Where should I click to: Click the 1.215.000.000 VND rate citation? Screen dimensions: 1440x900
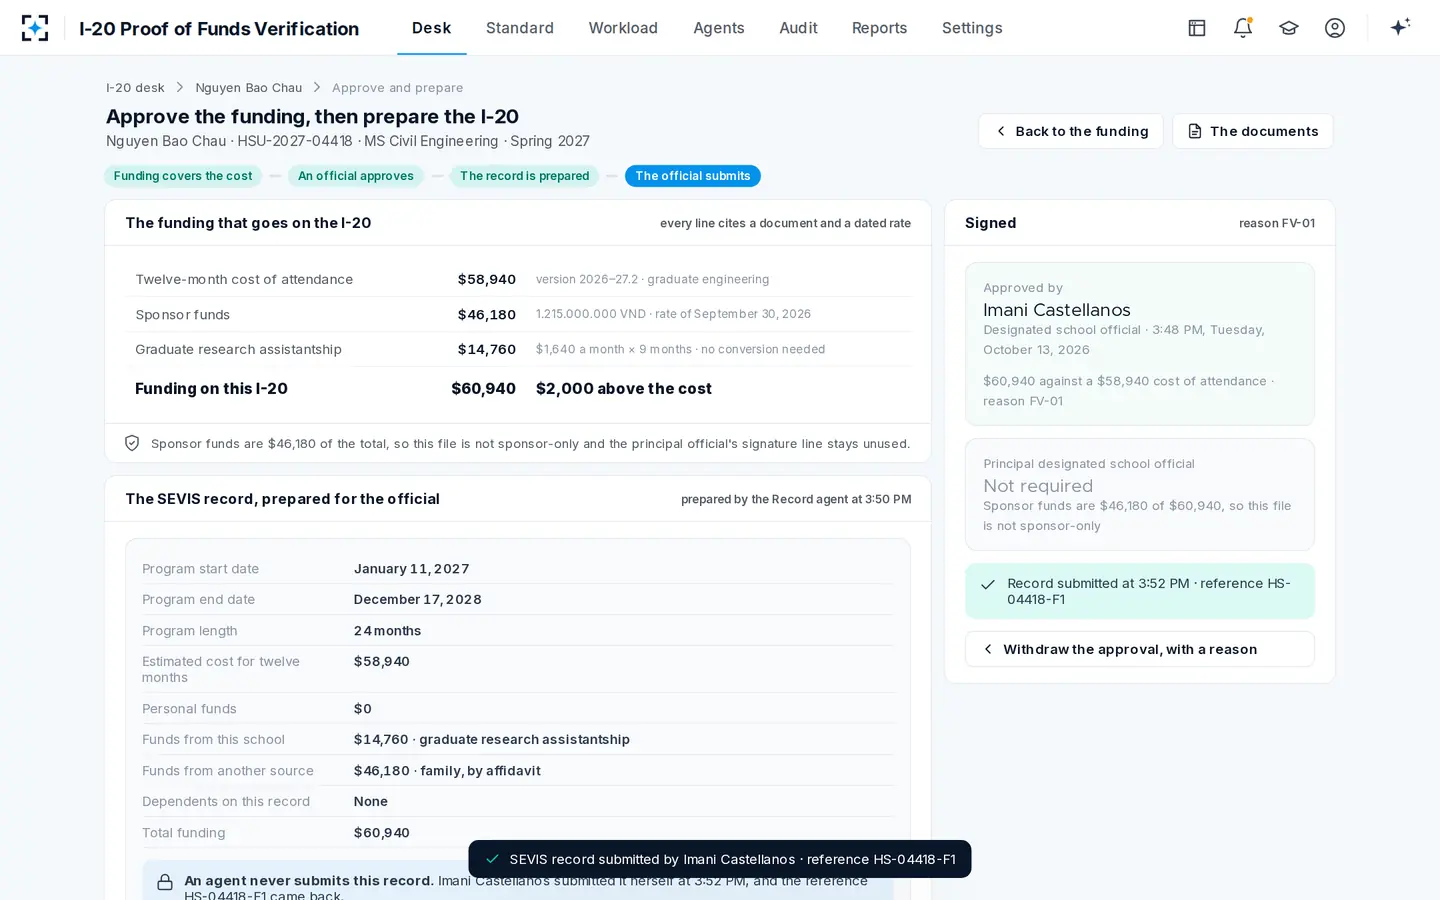673,314
